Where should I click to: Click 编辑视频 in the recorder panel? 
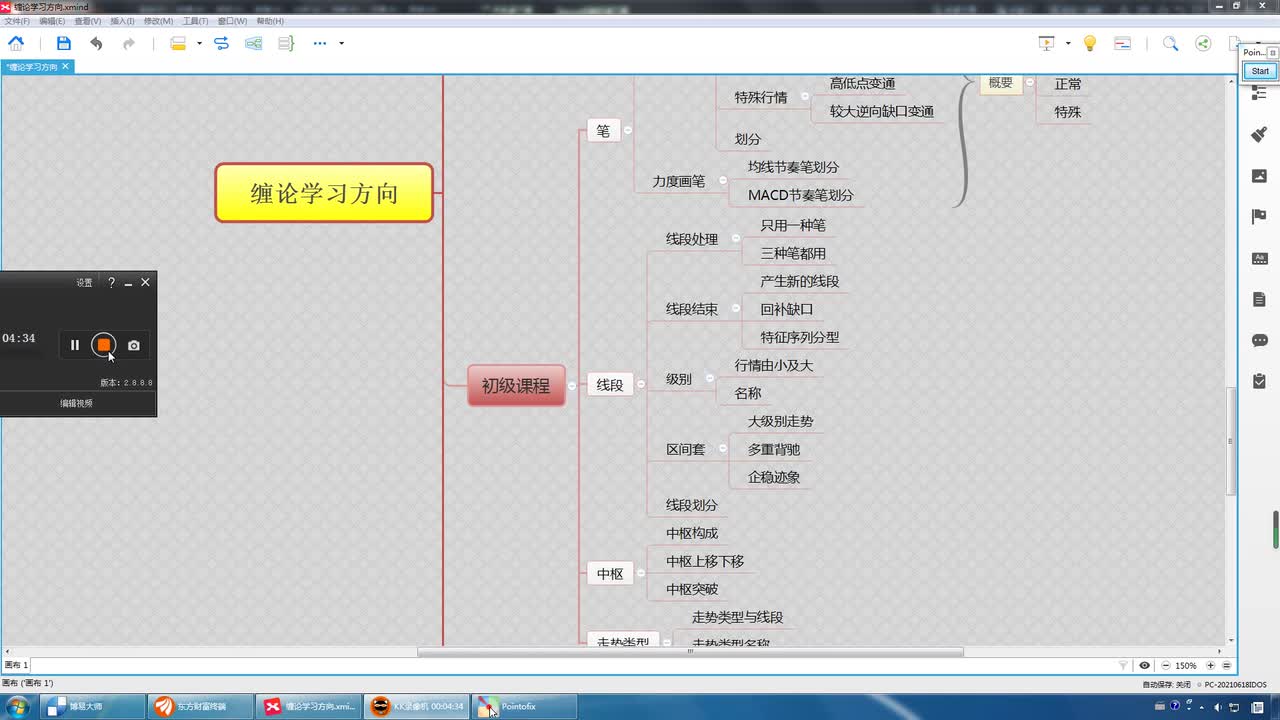pyautogui.click(x=76, y=403)
